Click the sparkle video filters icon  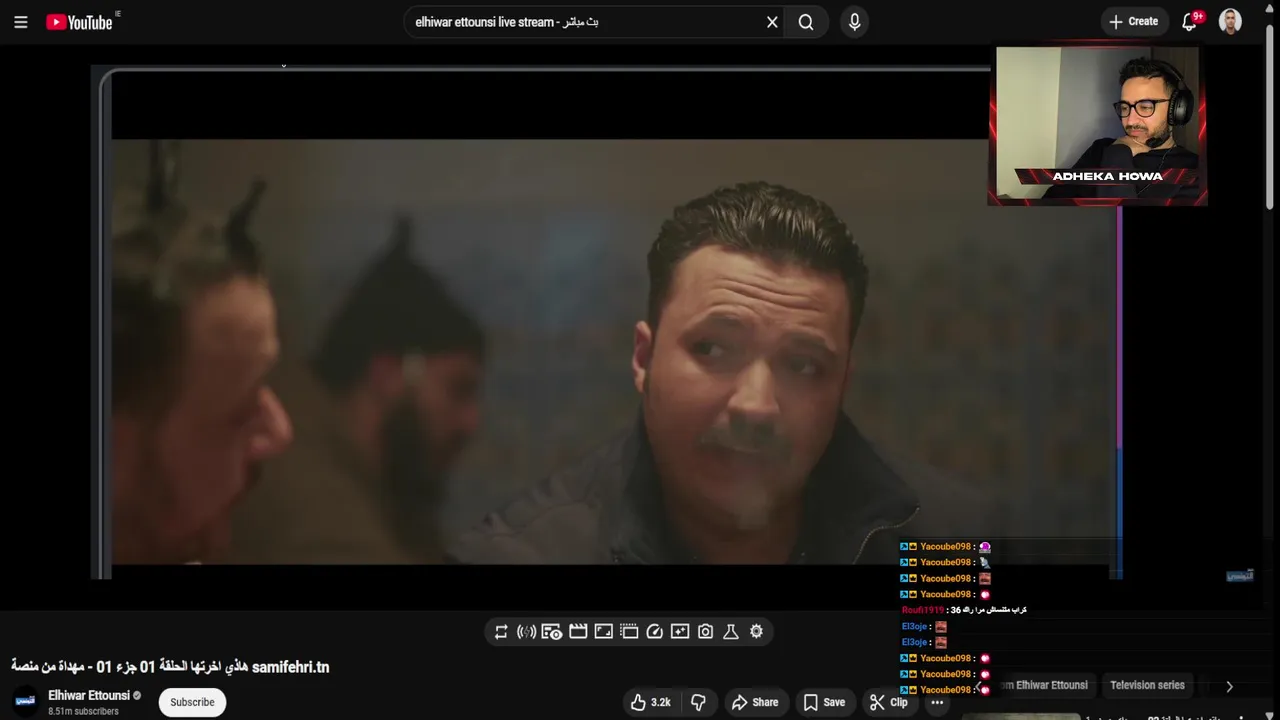(x=680, y=632)
